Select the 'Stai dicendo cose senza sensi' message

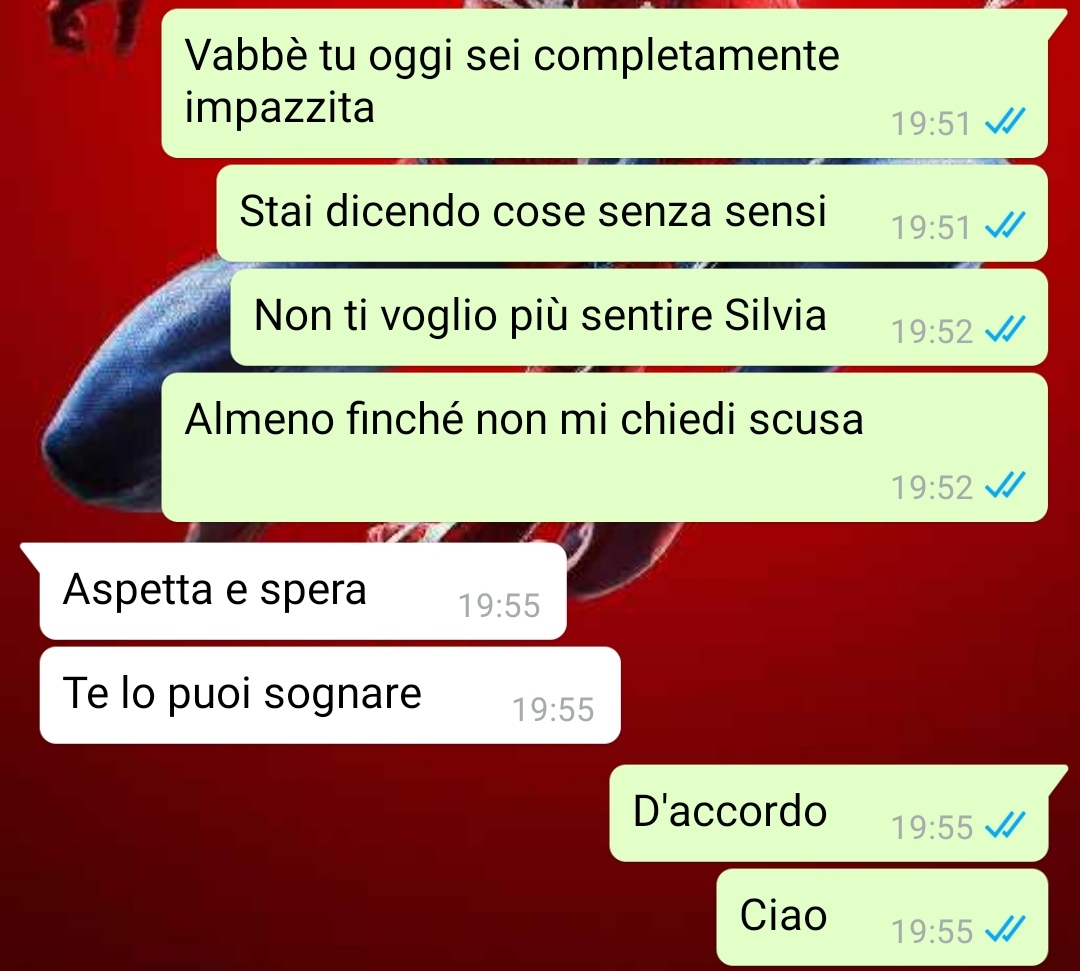pyautogui.click(x=632, y=213)
